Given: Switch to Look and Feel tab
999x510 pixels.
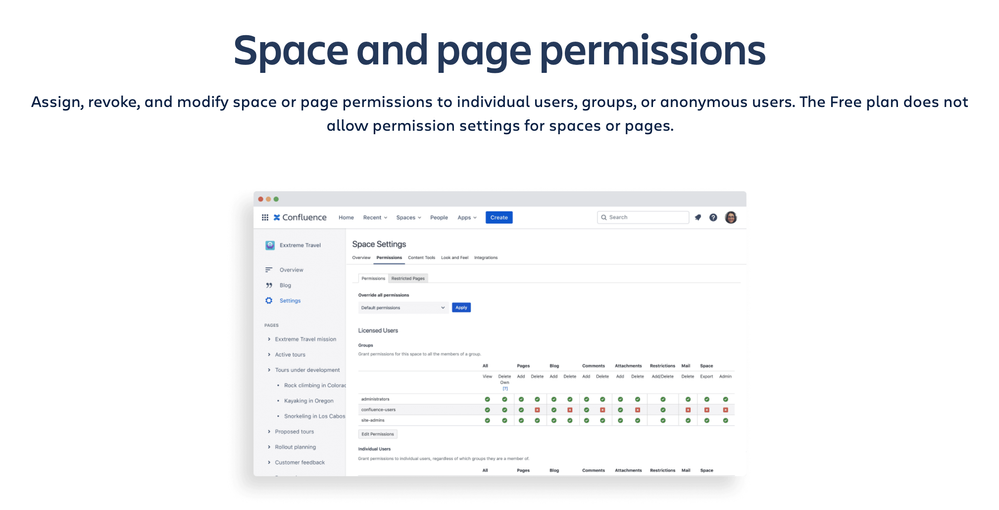Looking at the screenshot, I should click(455, 258).
